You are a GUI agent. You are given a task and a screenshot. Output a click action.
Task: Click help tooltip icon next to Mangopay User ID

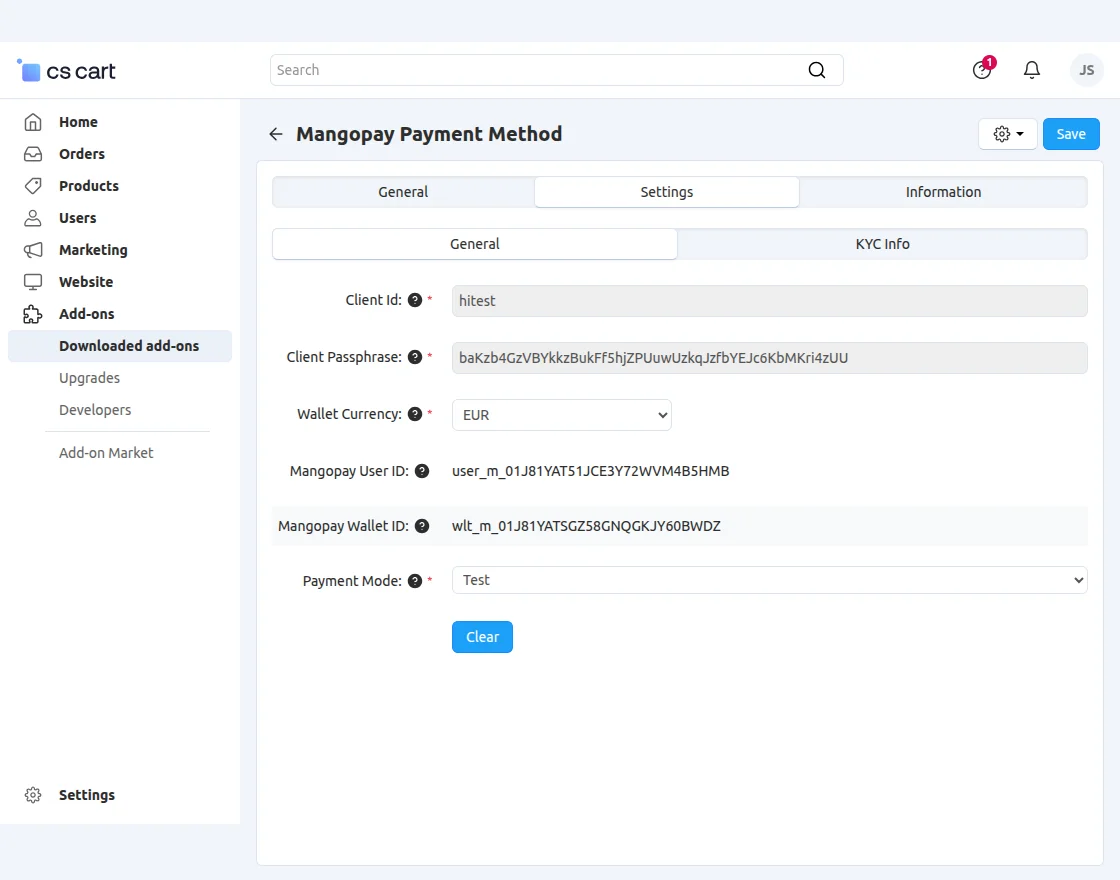(422, 471)
